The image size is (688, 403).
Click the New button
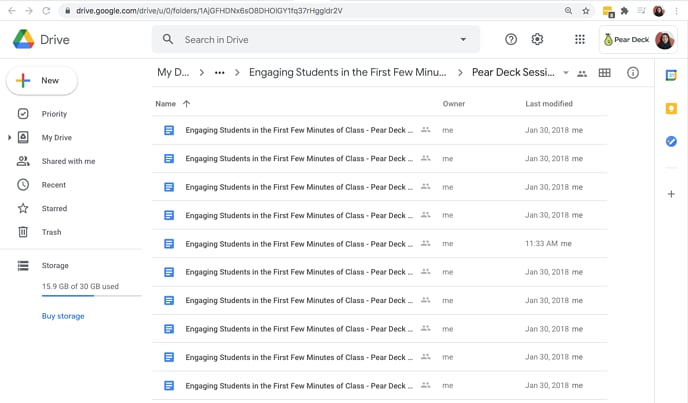click(42, 80)
